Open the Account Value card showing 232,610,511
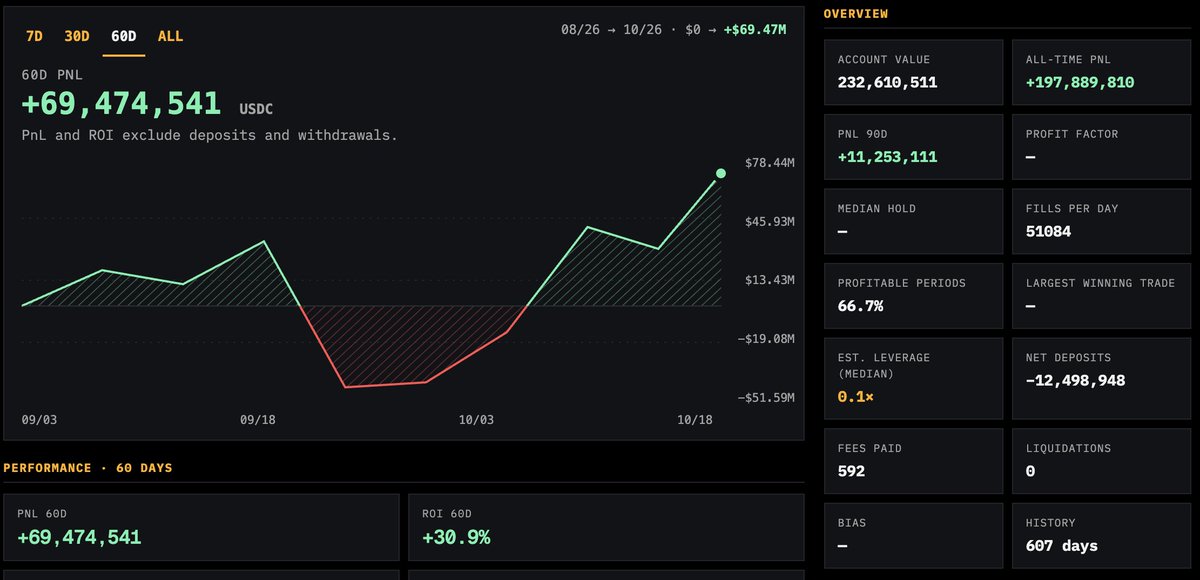 tap(913, 72)
